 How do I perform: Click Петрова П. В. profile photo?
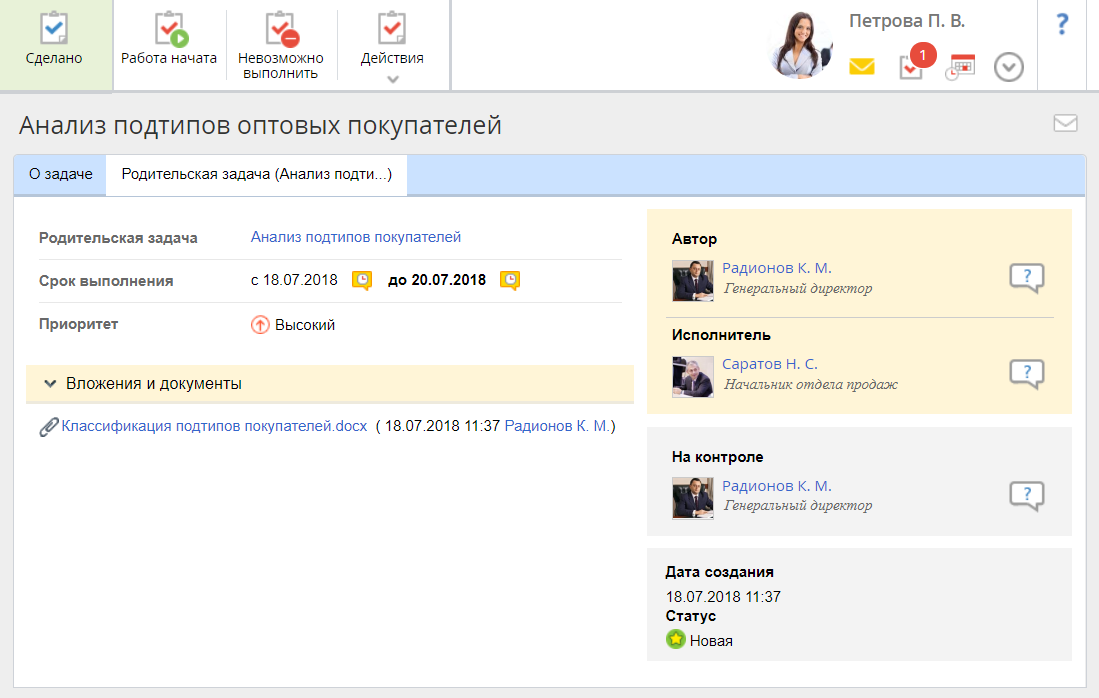801,46
